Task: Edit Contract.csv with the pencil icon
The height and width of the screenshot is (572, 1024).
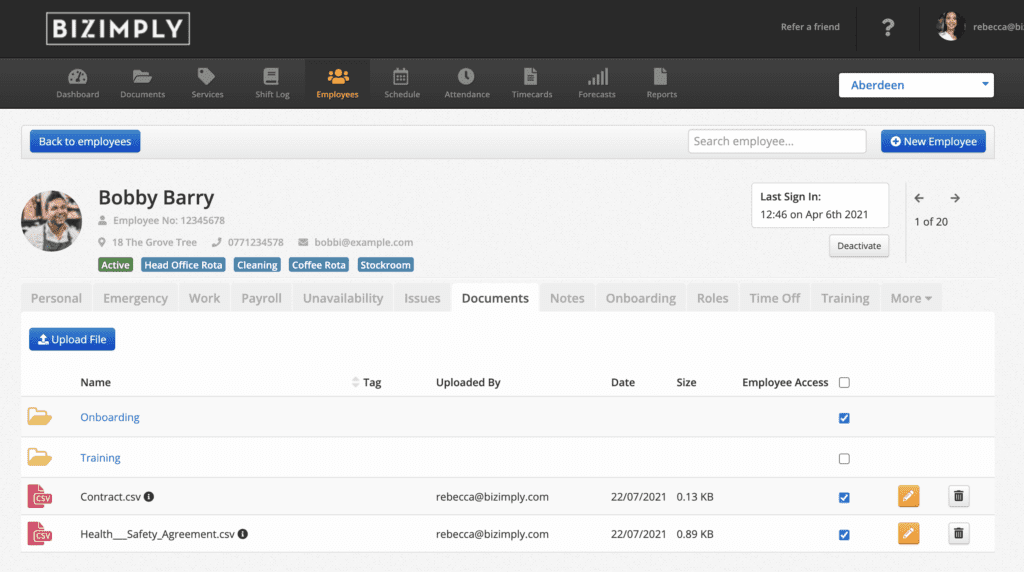Action: (x=908, y=497)
